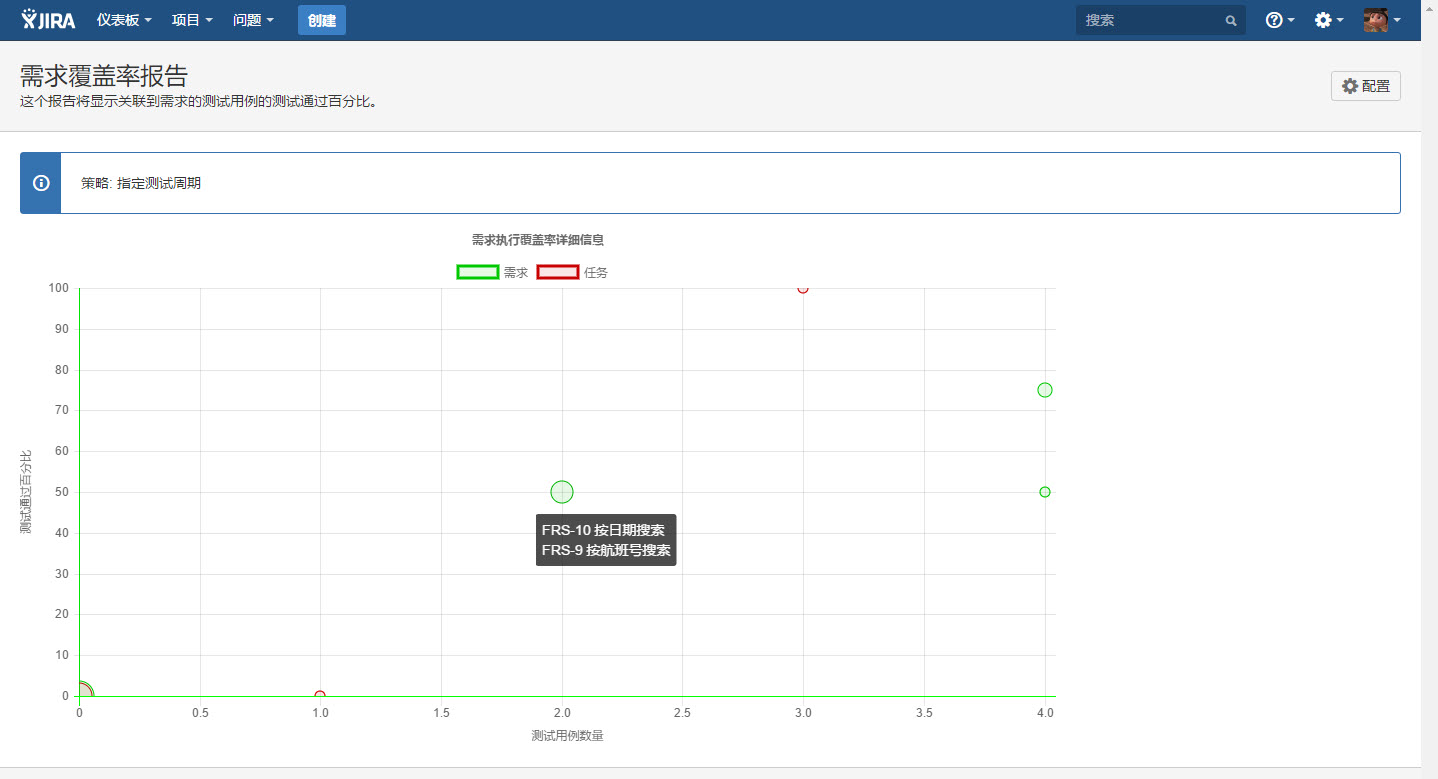
Task: Click the search magnifier icon
Action: point(1231,20)
